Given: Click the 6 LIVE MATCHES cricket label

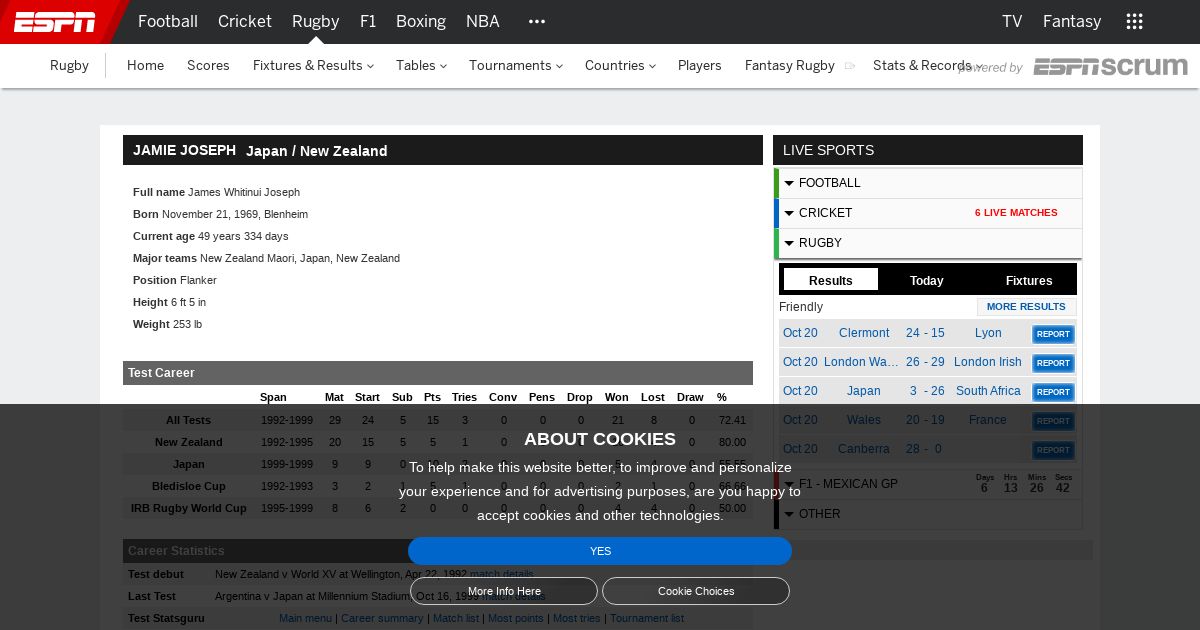Looking at the screenshot, I should pos(1016,213).
